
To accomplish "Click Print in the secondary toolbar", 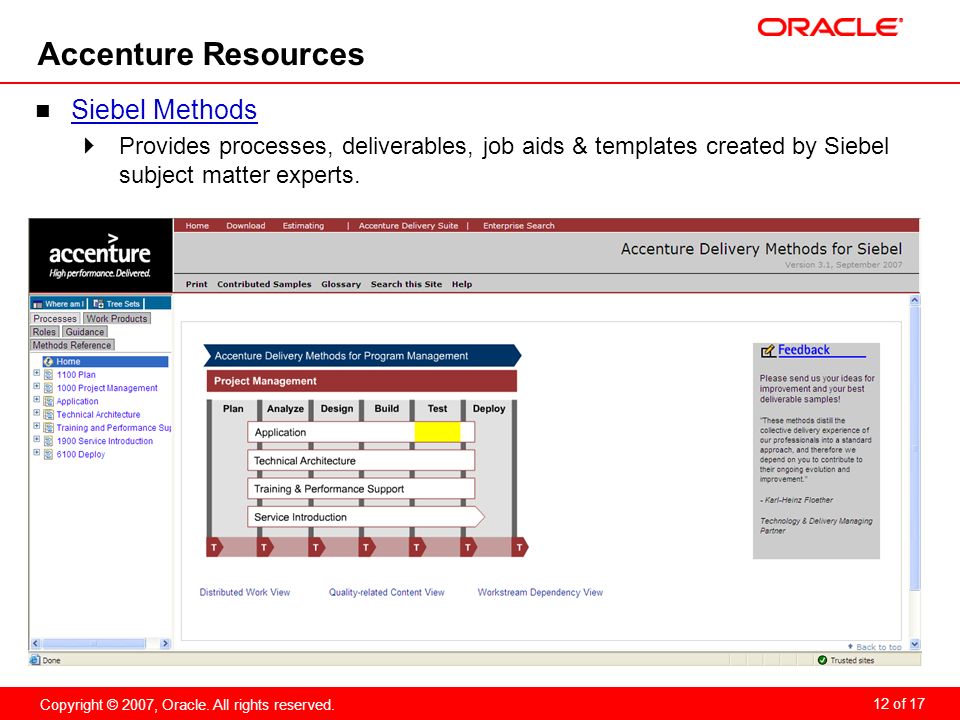I will coord(197,284).
